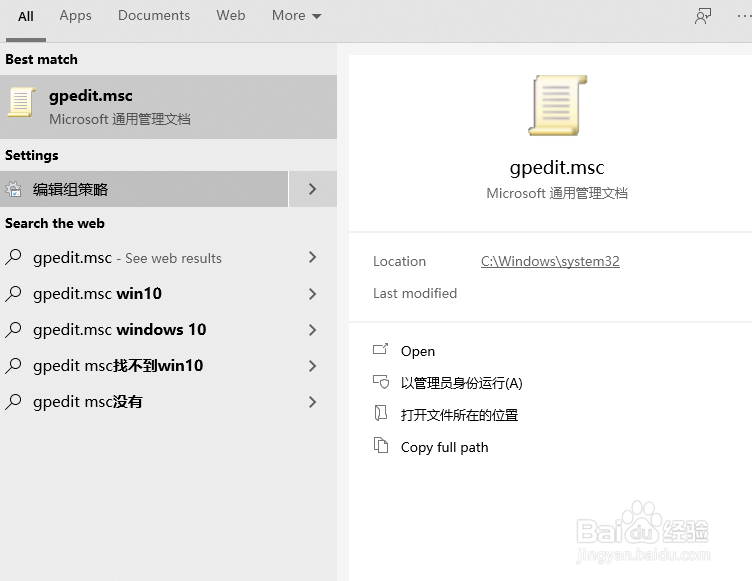The height and width of the screenshot is (581, 752).
Task: Click the shield run-as-admin icon
Action: tap(381, 382)
